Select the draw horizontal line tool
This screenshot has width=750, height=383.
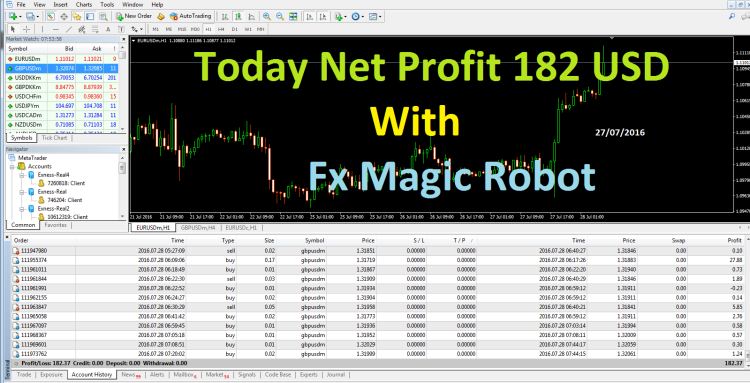55,29
